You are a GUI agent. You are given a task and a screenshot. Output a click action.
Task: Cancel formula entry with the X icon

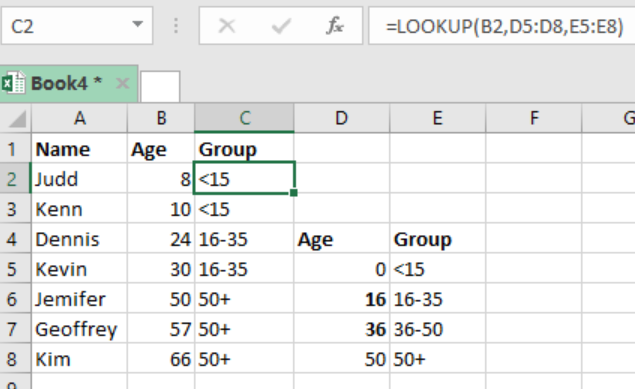227,26
